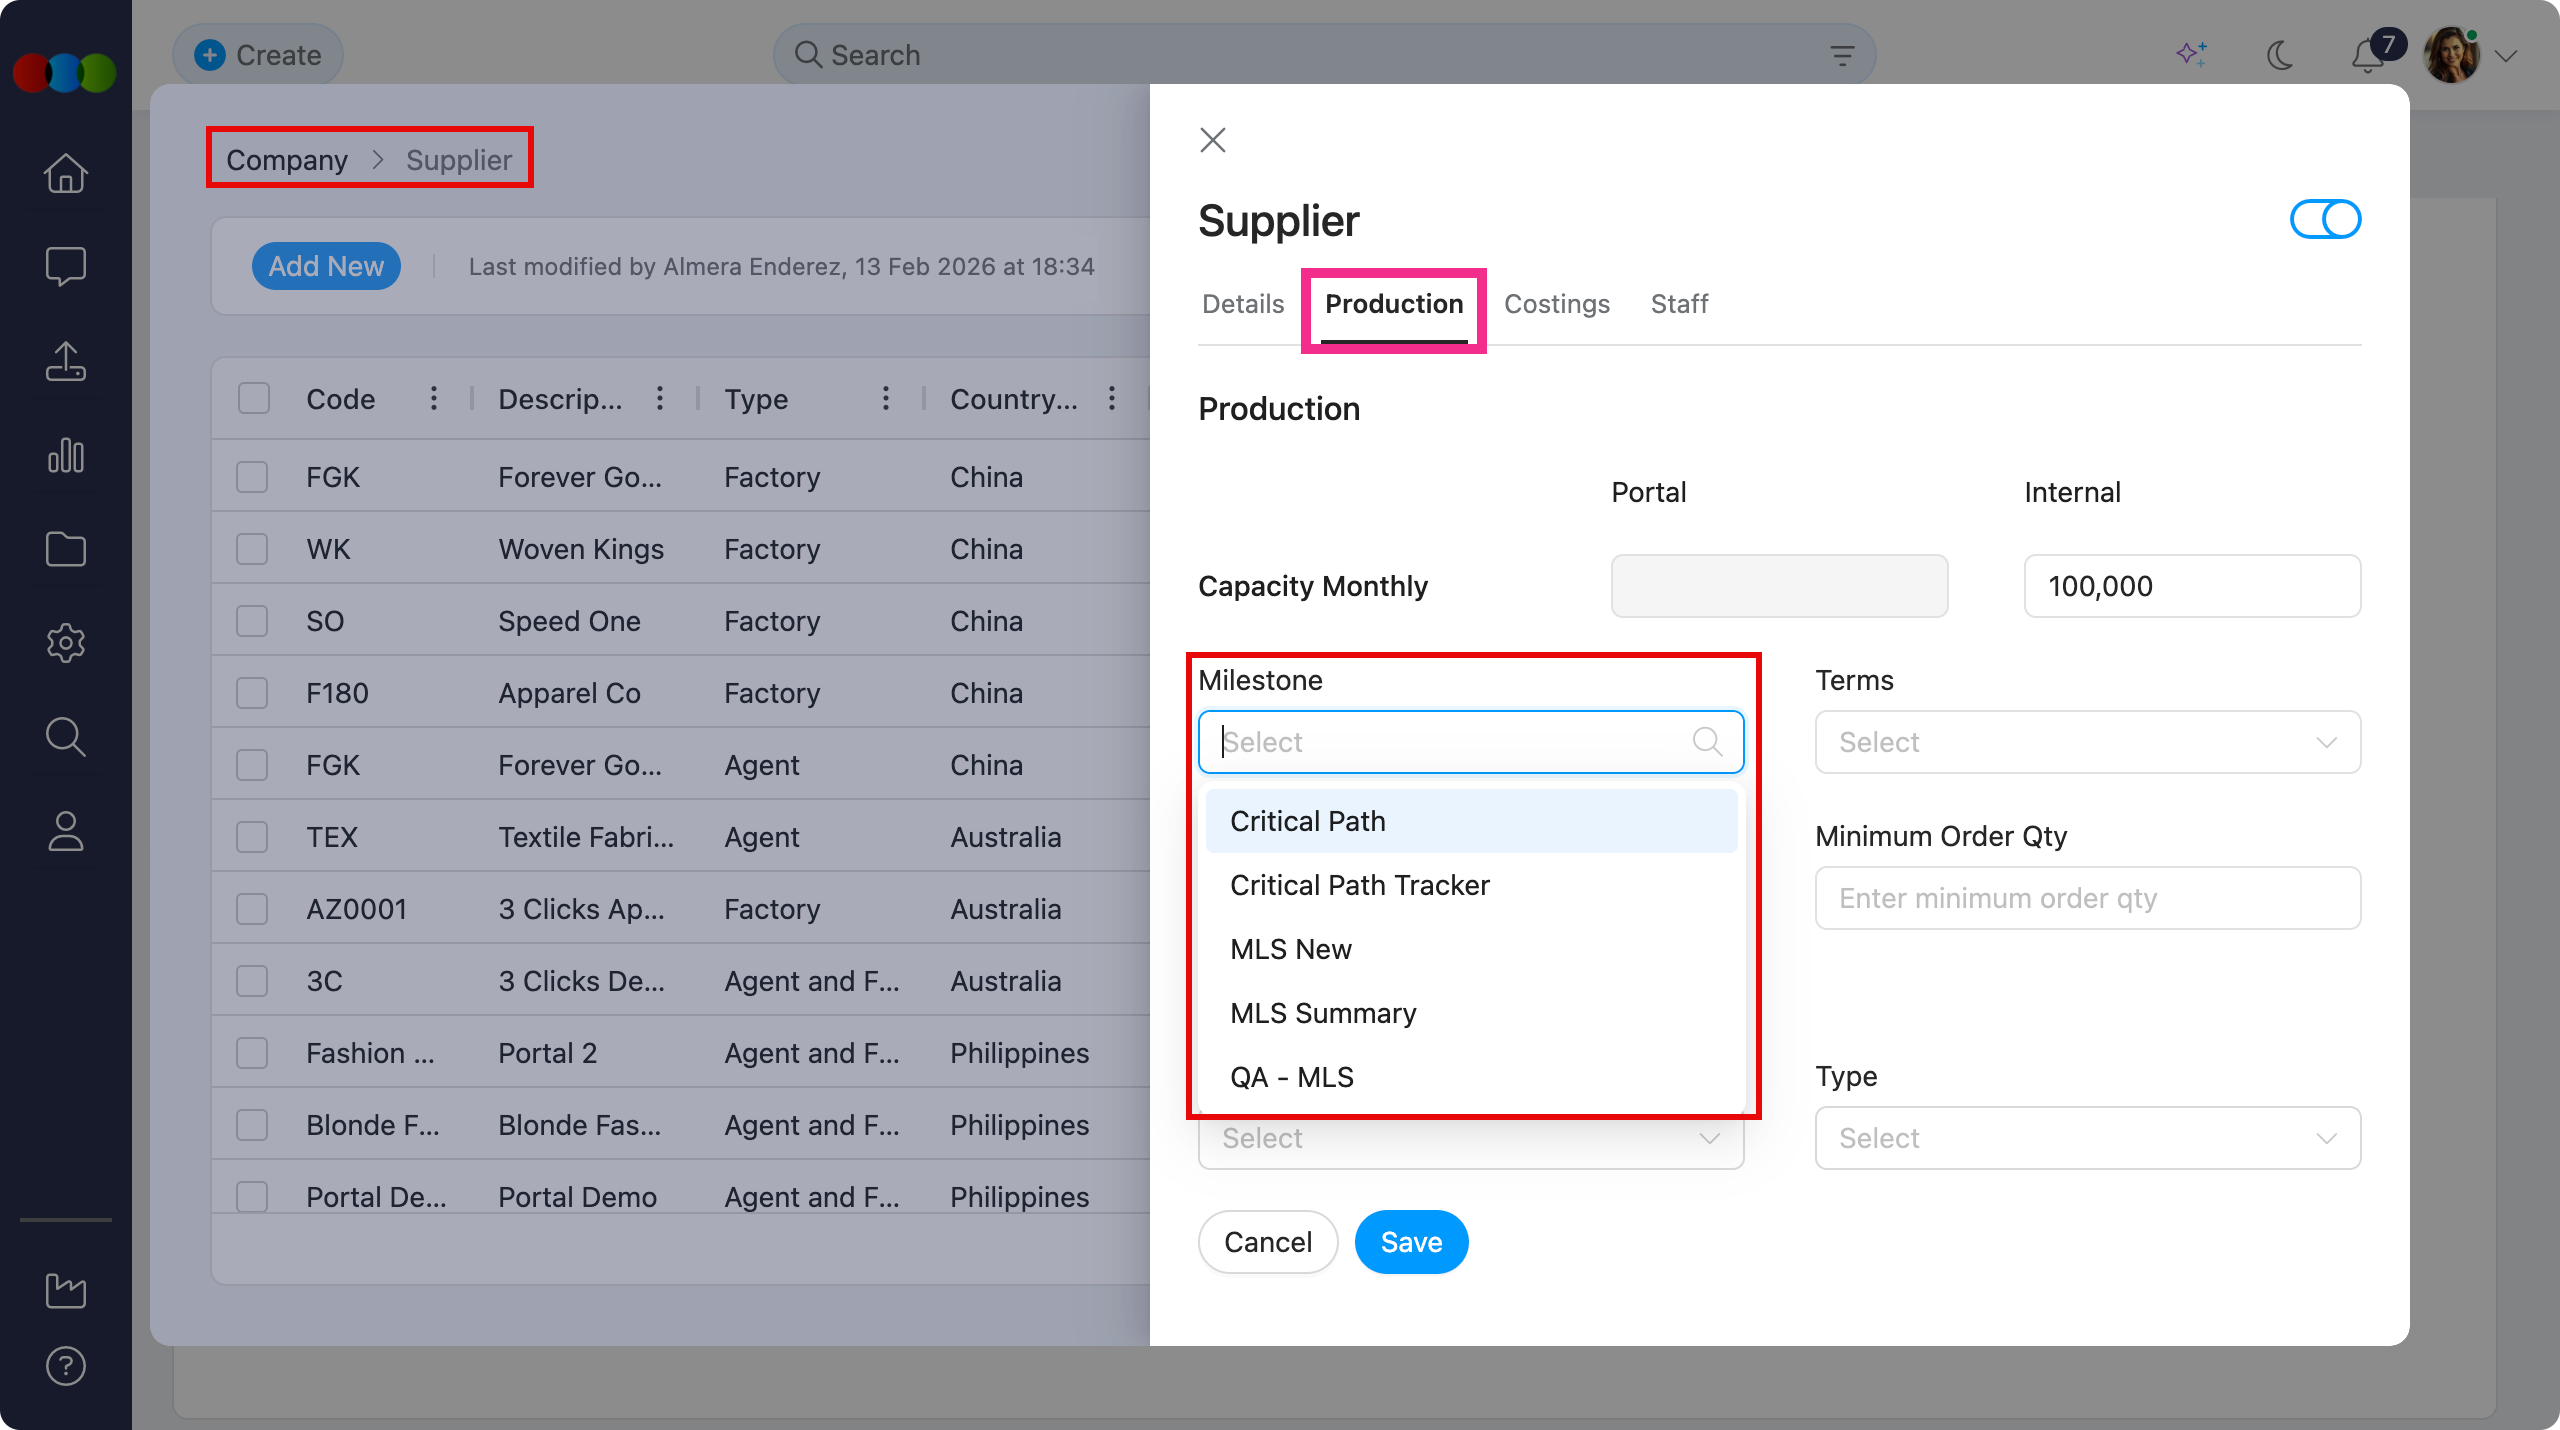Click the magnifier icon in Milestone field
This screenshot has height=1430, width=2560.
pos(1707,741)
